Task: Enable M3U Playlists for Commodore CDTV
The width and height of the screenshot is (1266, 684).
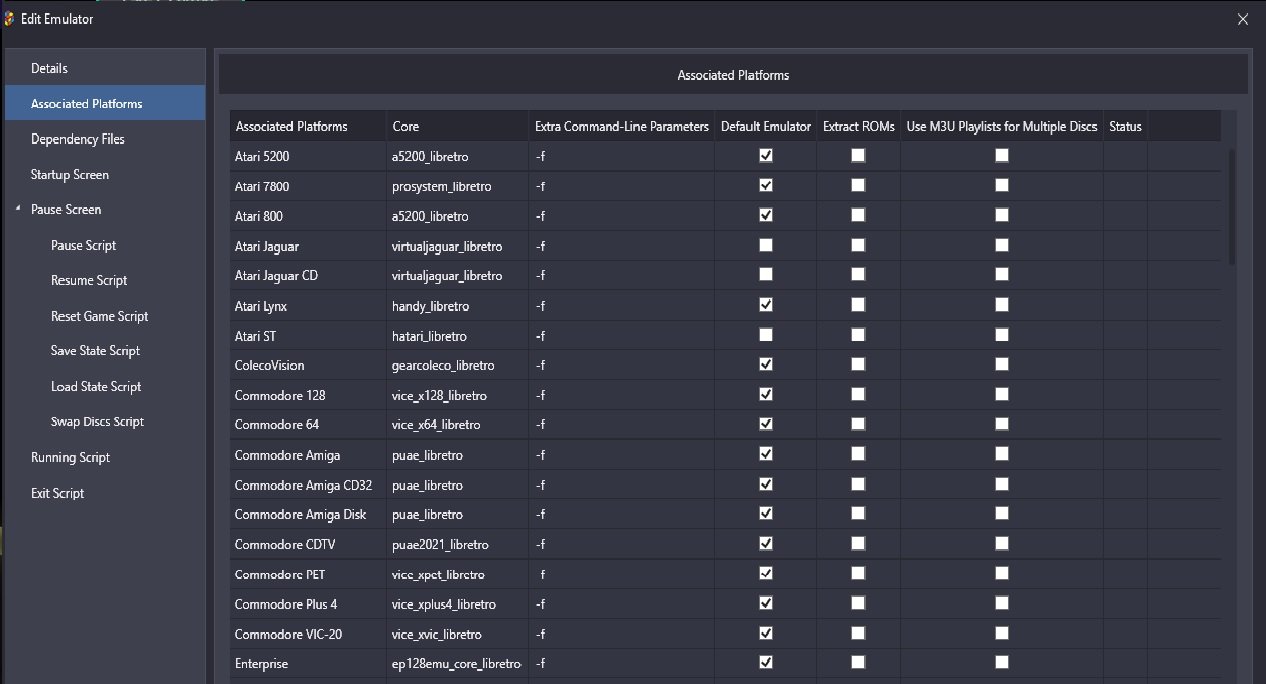Action: (x=1002, y=543)
